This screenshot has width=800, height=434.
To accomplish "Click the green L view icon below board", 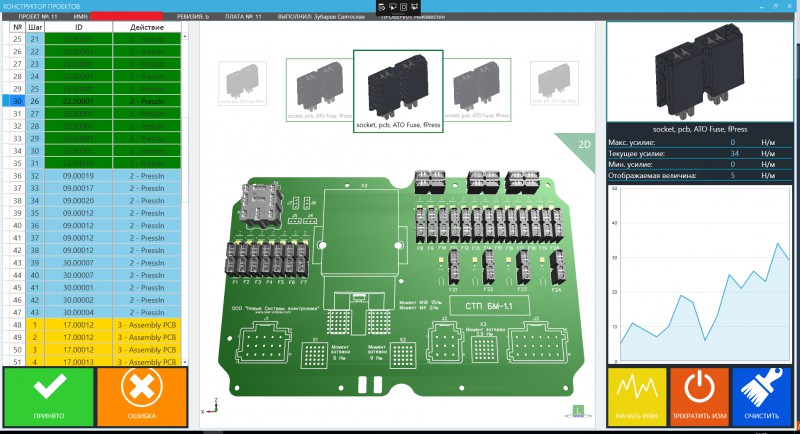I will [578, 411].
